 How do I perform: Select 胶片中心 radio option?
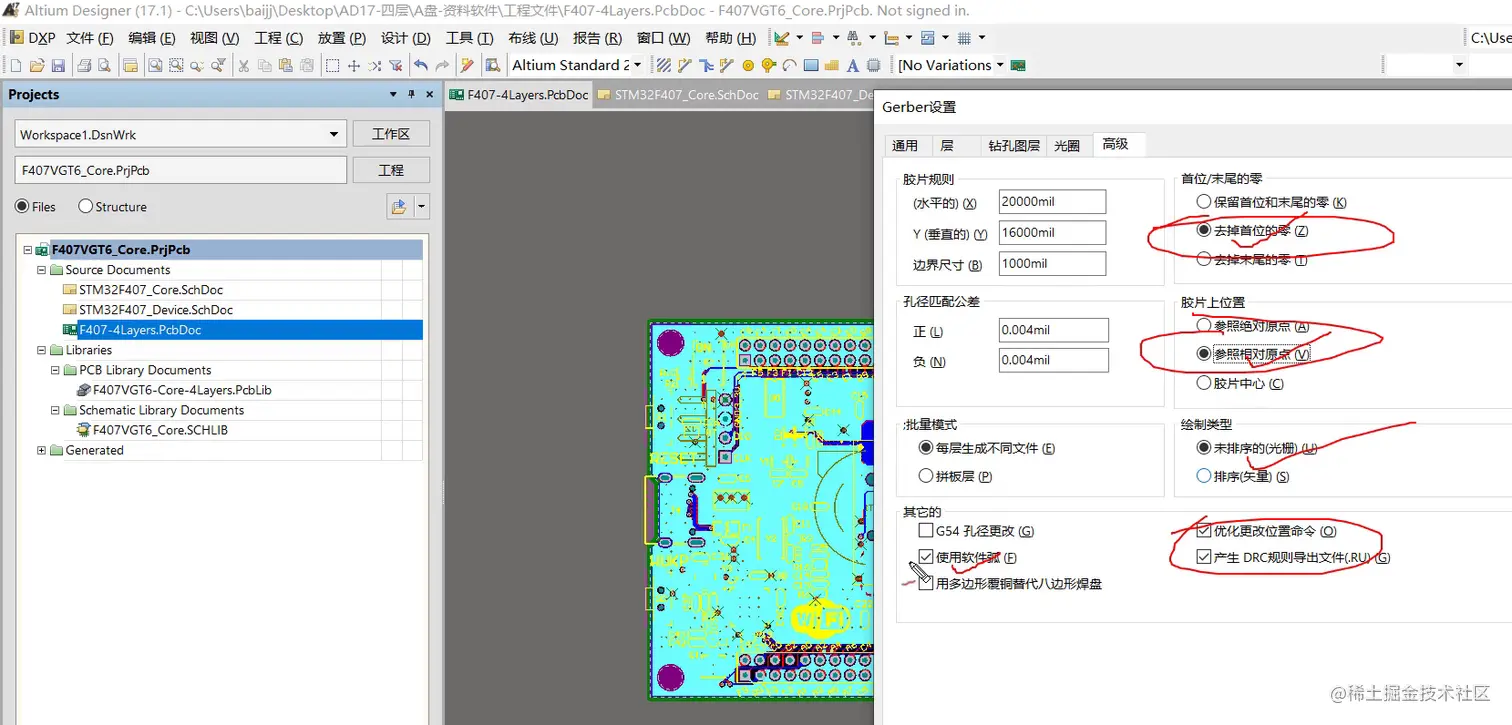click(x=1204, y=383)
